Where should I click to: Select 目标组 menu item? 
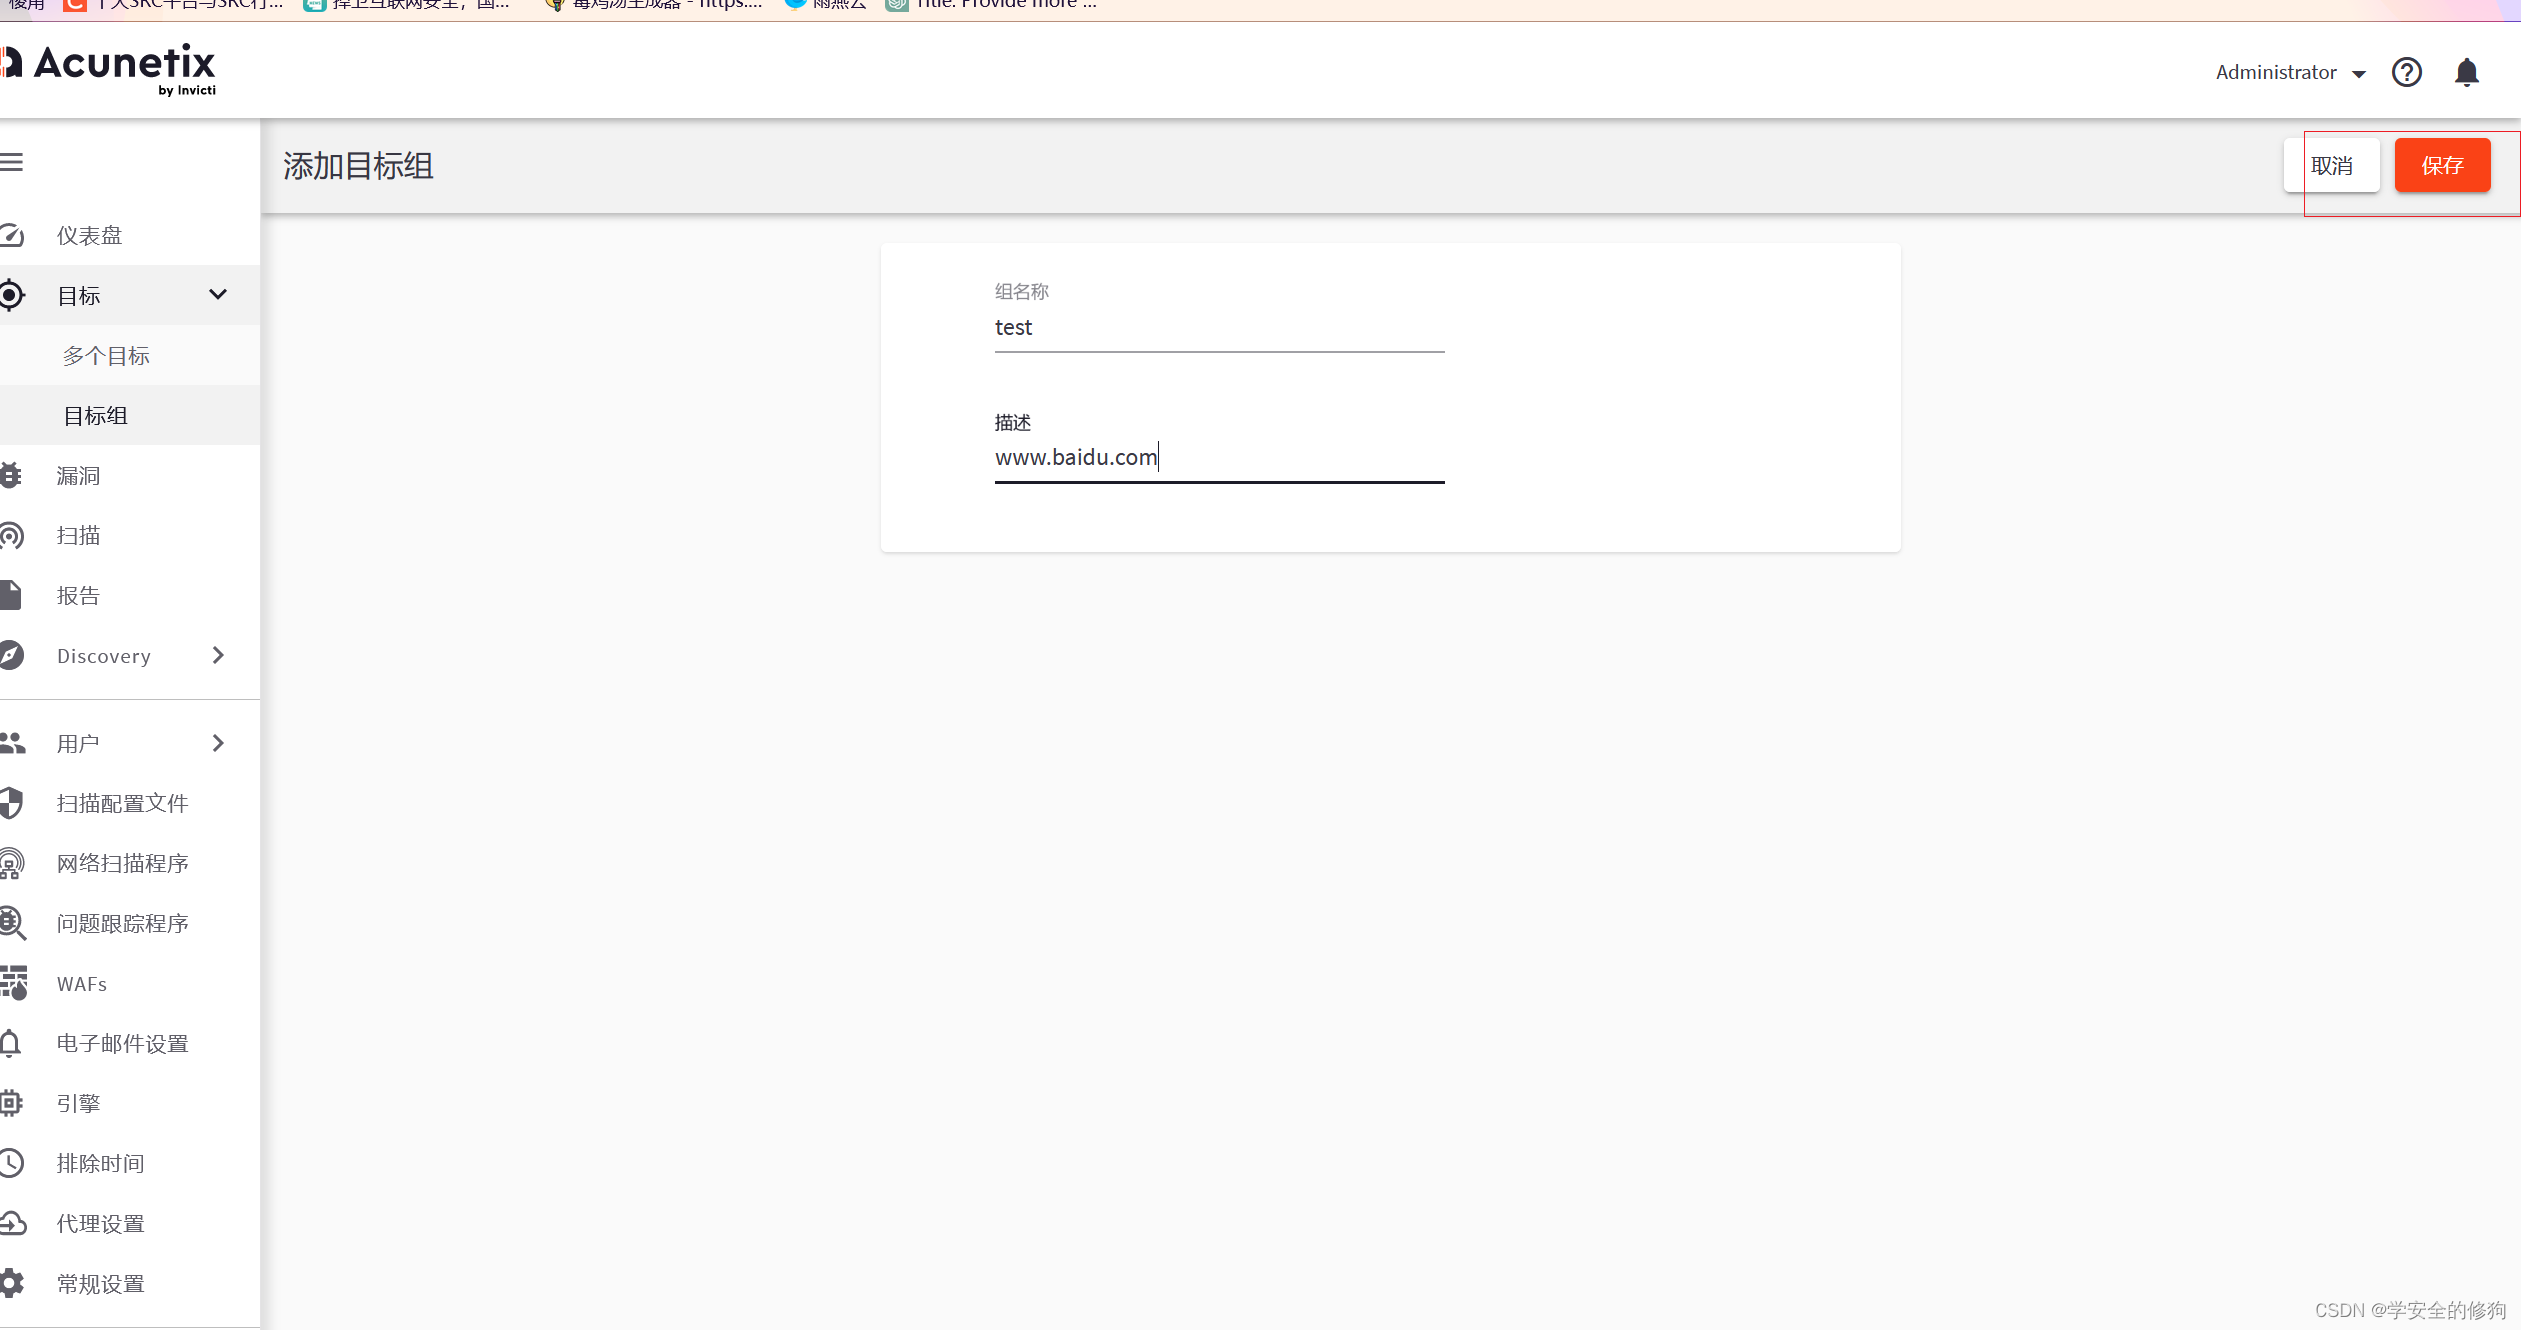pyautogui.click(x=95, y=415)
